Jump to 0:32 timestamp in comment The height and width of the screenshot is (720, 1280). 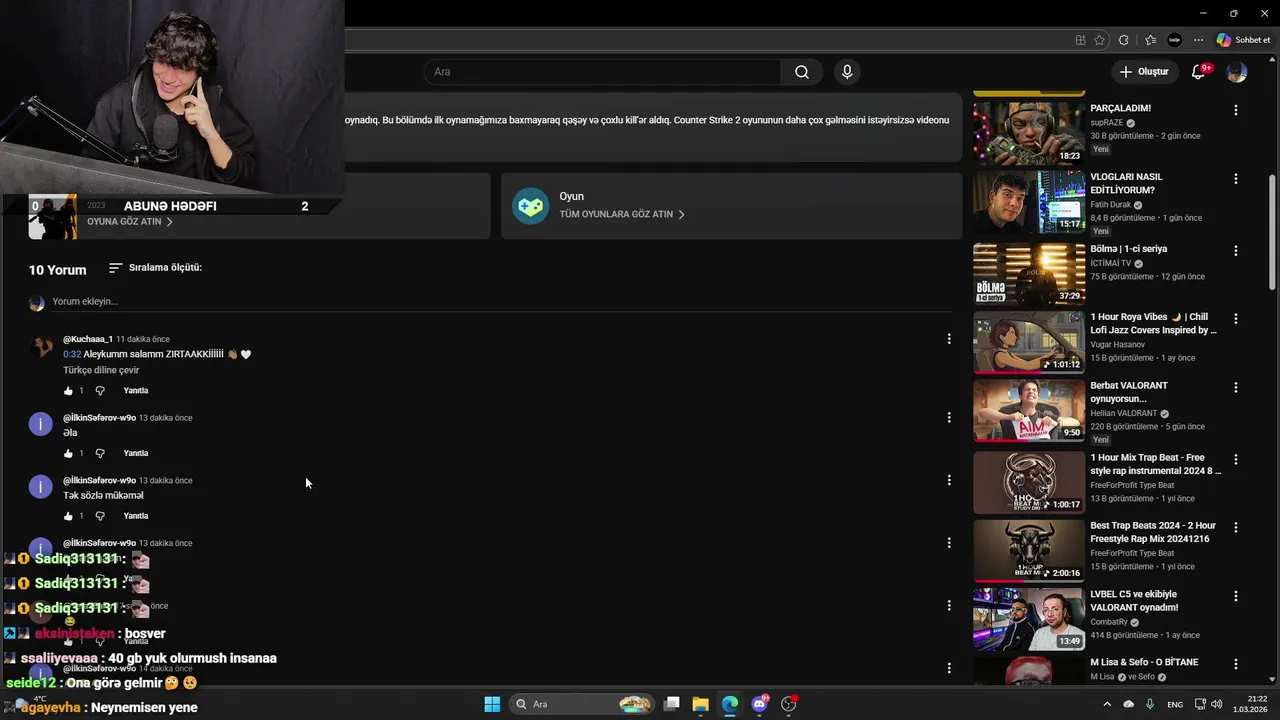pos(72,354)
